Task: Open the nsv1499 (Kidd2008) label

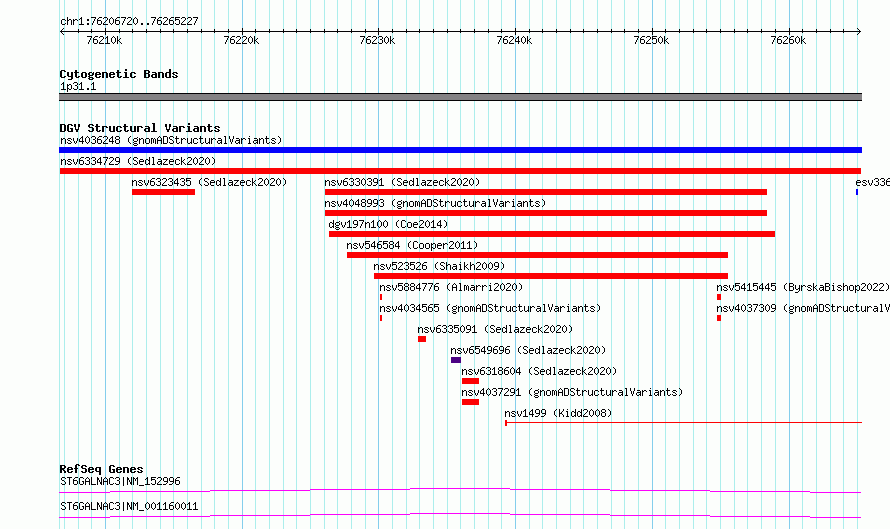Action: 559,413
